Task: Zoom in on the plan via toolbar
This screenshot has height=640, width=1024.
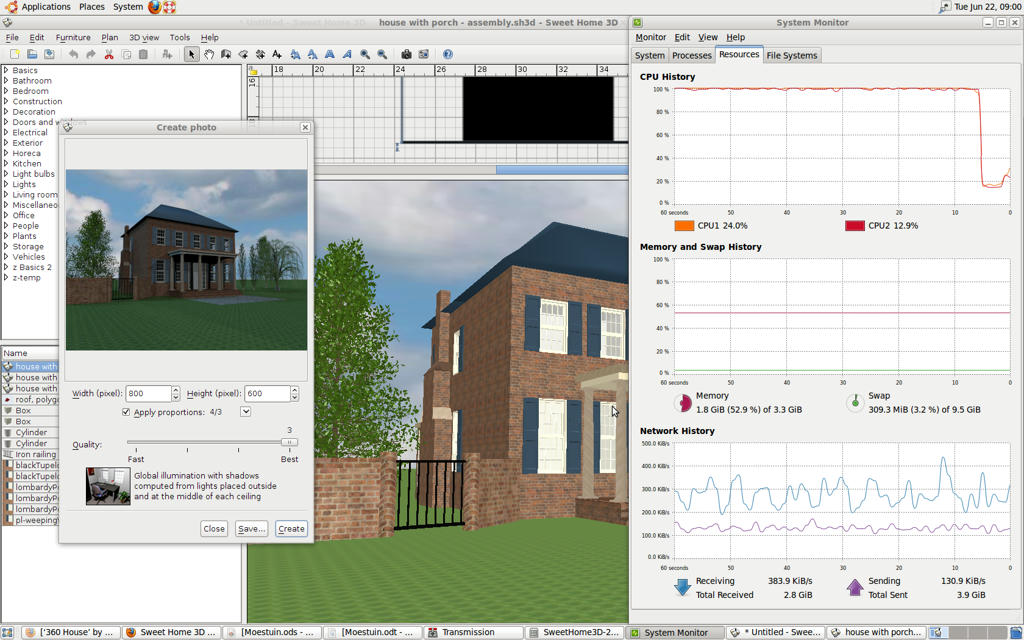Action: tap(365, 54)
